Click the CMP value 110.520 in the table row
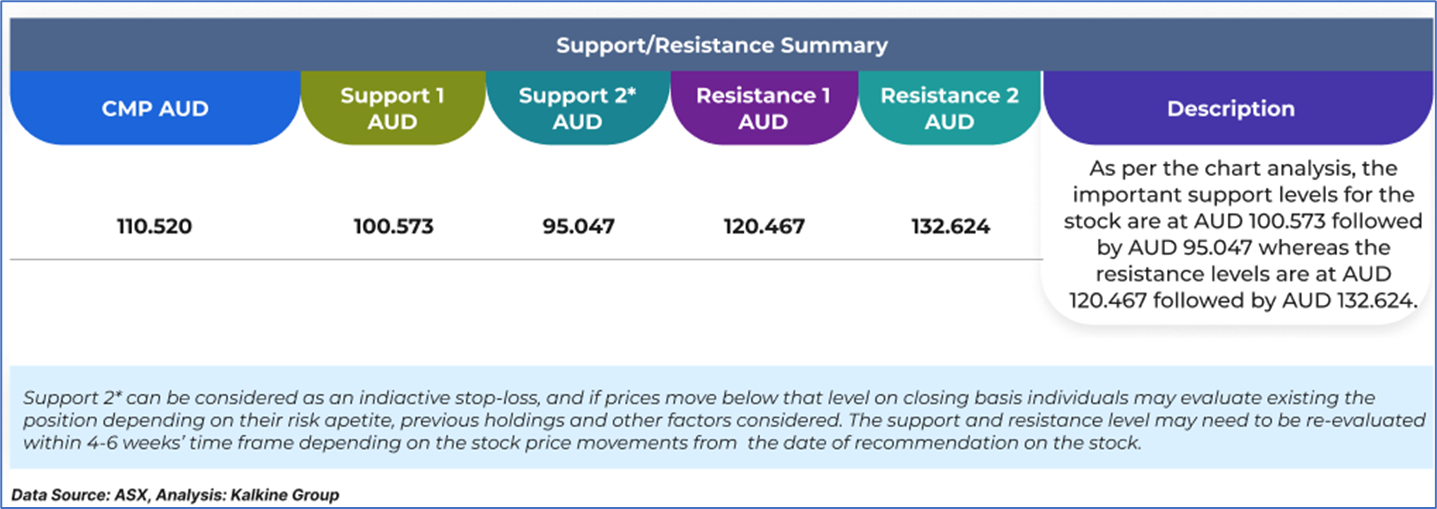 click(x=154, y=227)
